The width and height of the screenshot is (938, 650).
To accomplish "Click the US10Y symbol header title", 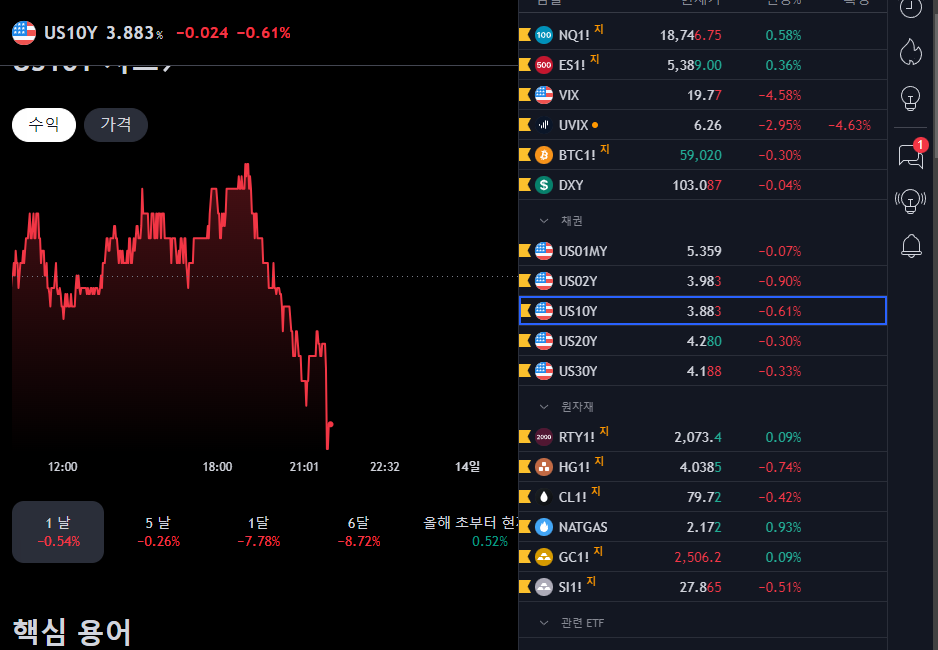I will [x=70, y=33].
